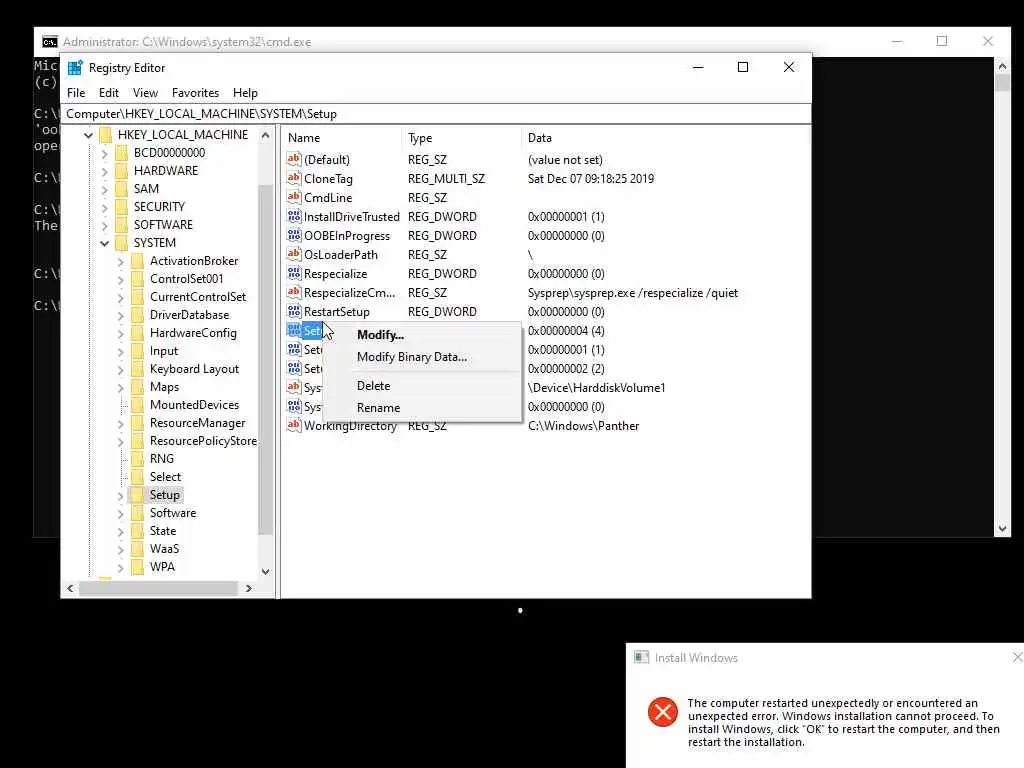Click the SYSTEM folder icon

click(121, 243)
